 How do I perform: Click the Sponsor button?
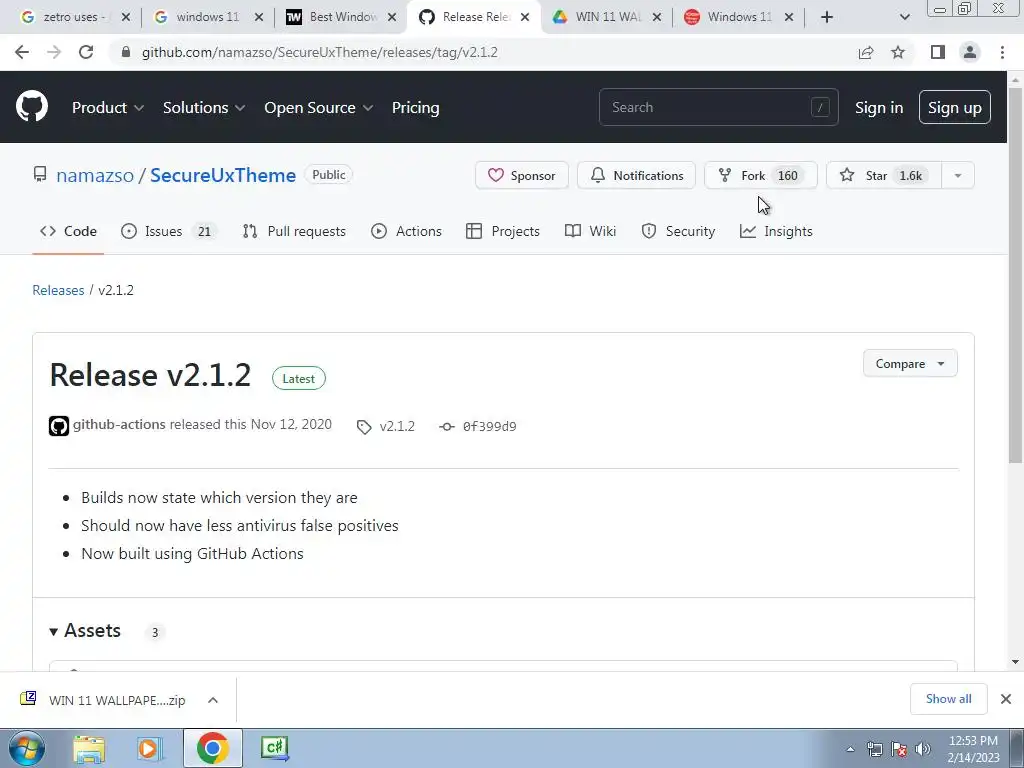pyautogui.click(x=522, y=176)
